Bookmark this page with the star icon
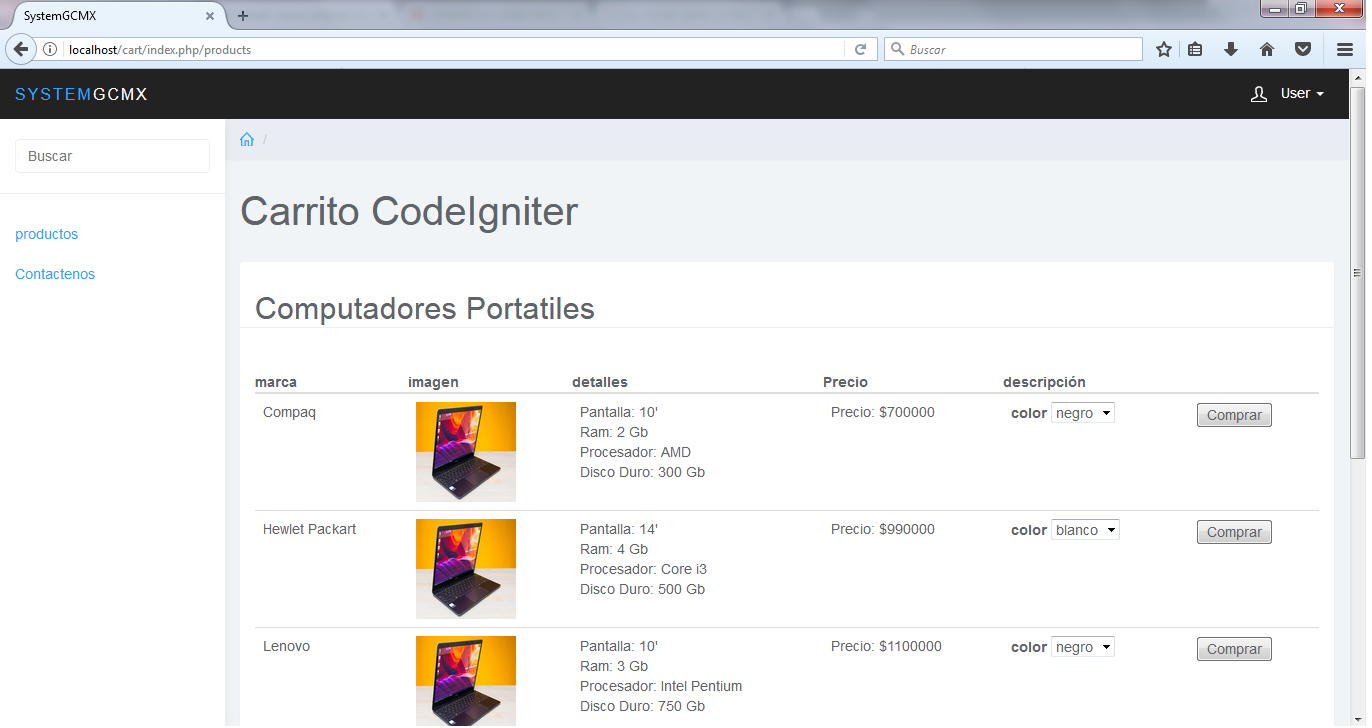Viewport: 1372px width, 728px height. [x=1164, y=49]
